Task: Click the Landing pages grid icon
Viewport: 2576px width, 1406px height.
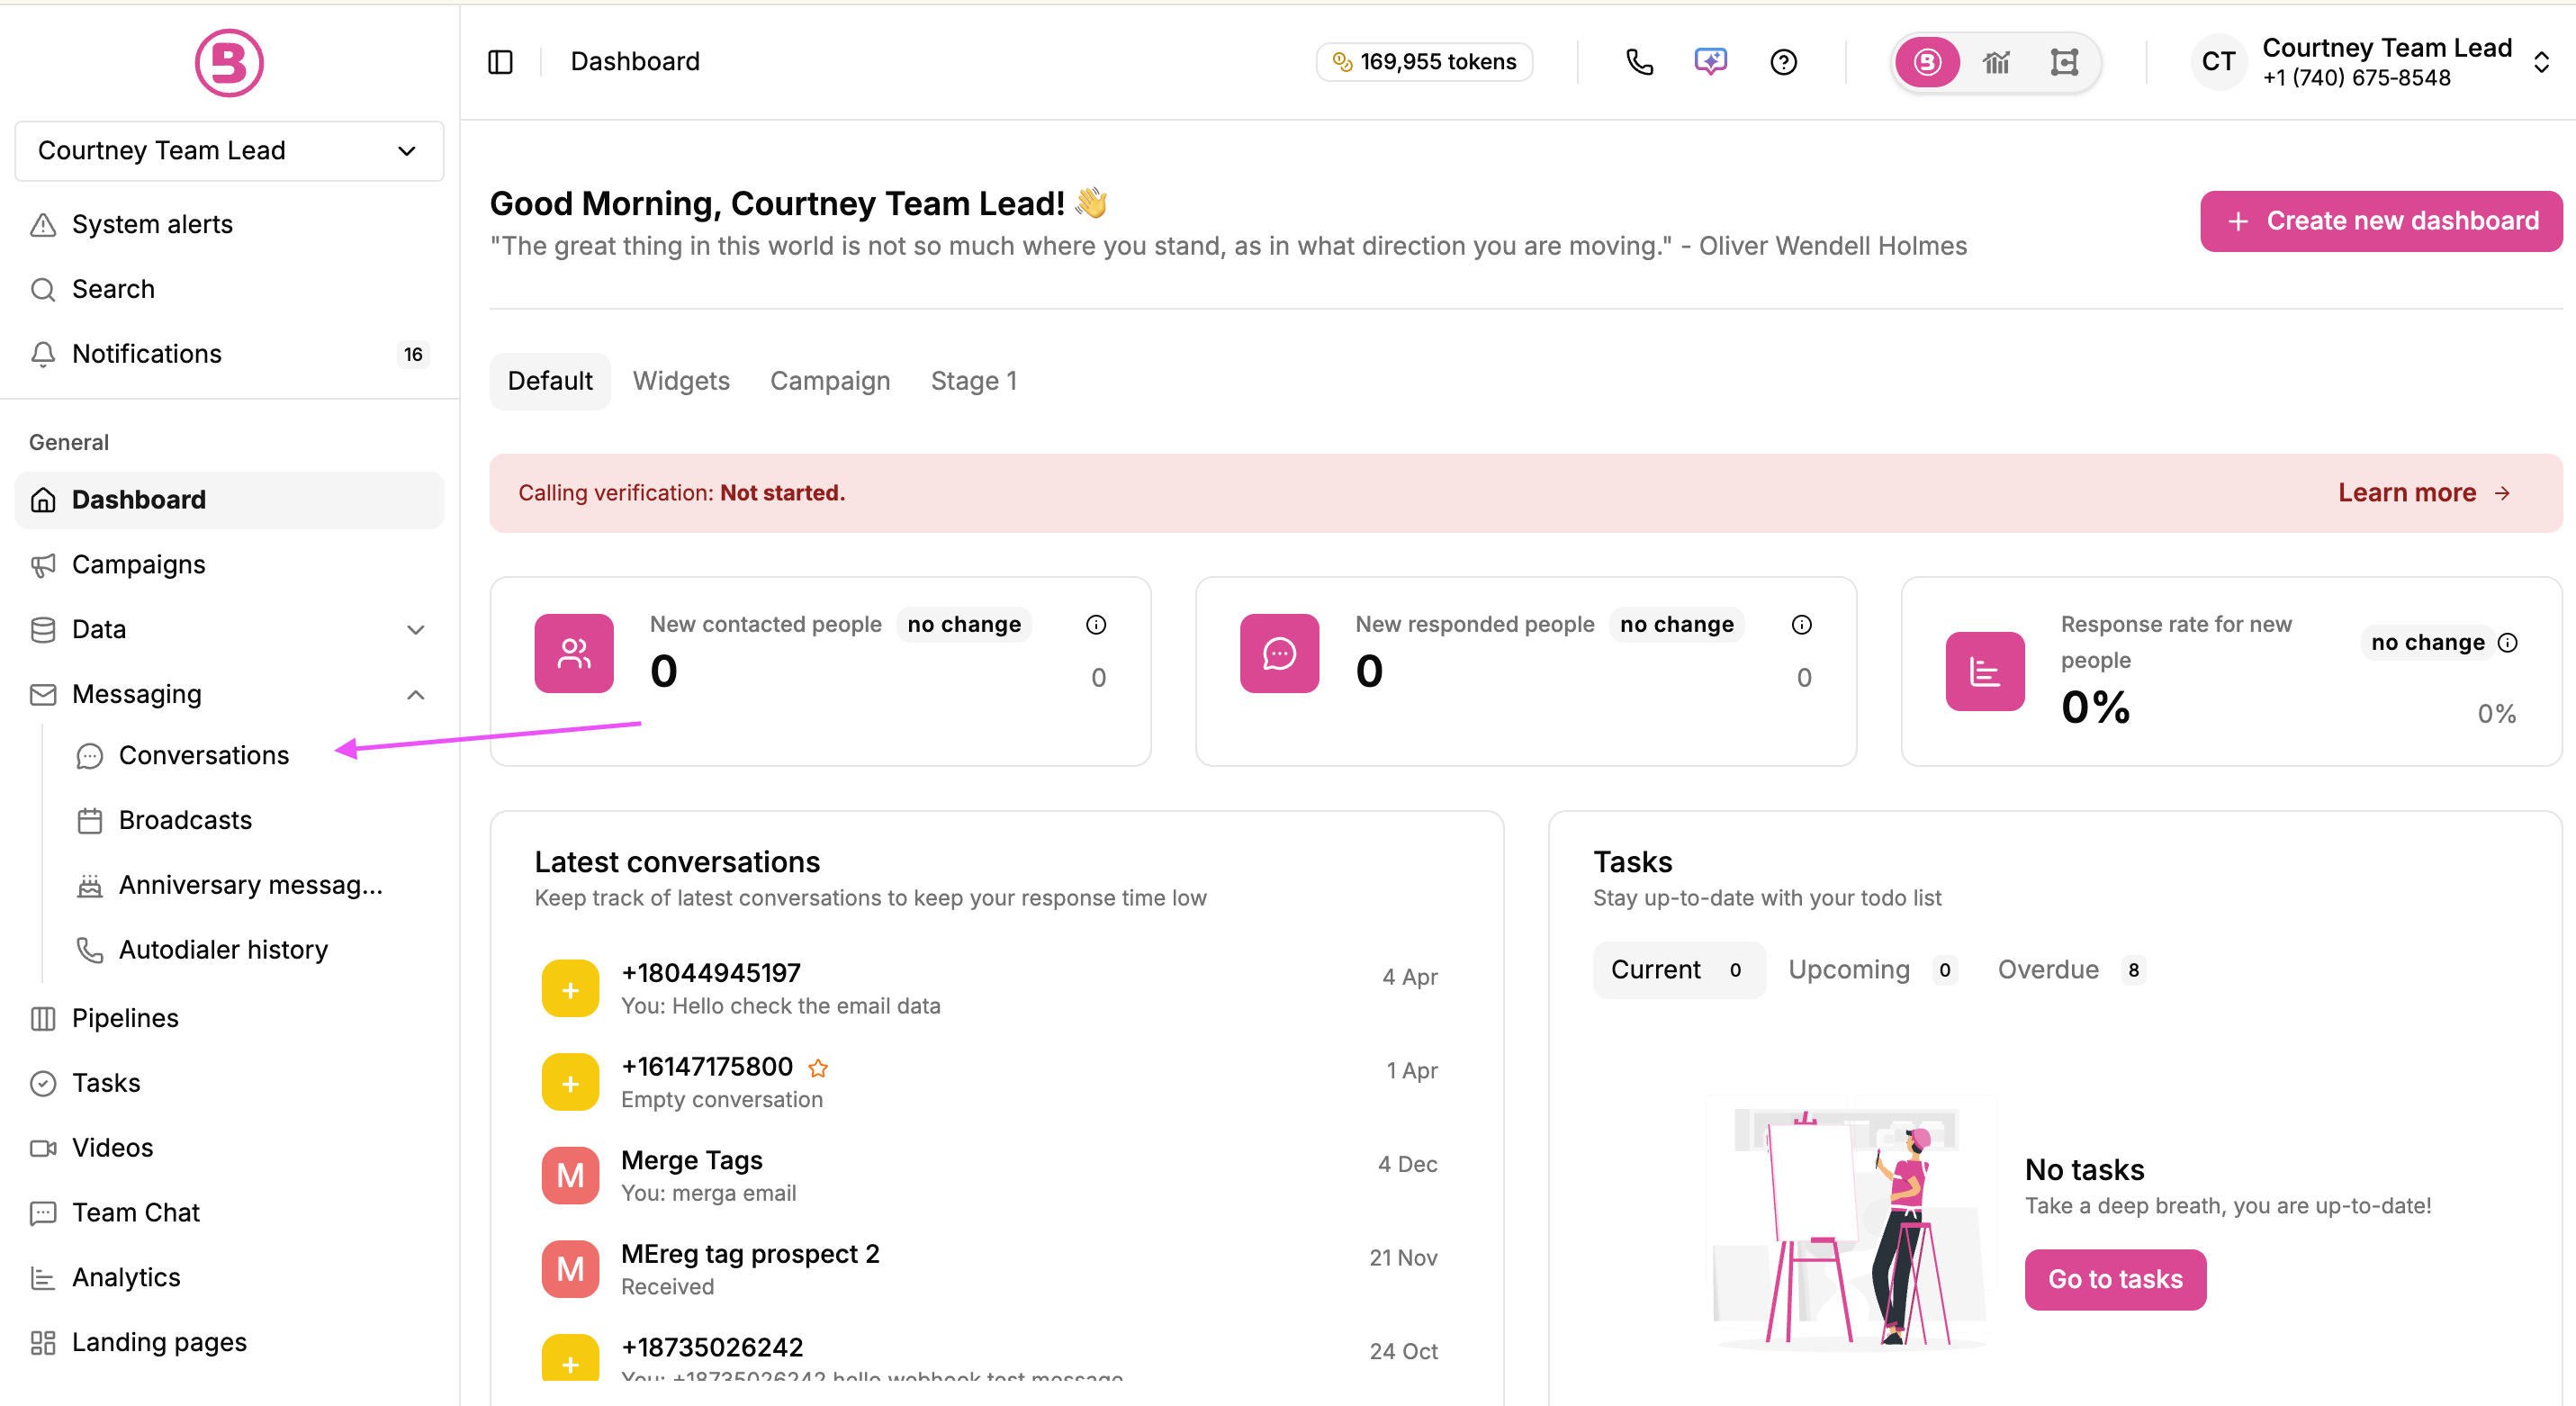Action: coord(43,1343)
